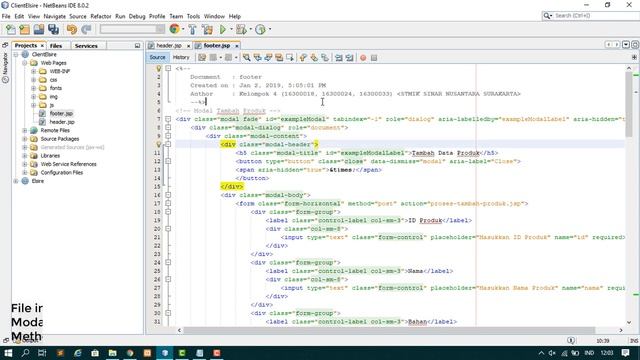The height and width of the screenshot is (360, 640).
Task: Switch to the header.jsp editor tab
Action: [169, 46]
